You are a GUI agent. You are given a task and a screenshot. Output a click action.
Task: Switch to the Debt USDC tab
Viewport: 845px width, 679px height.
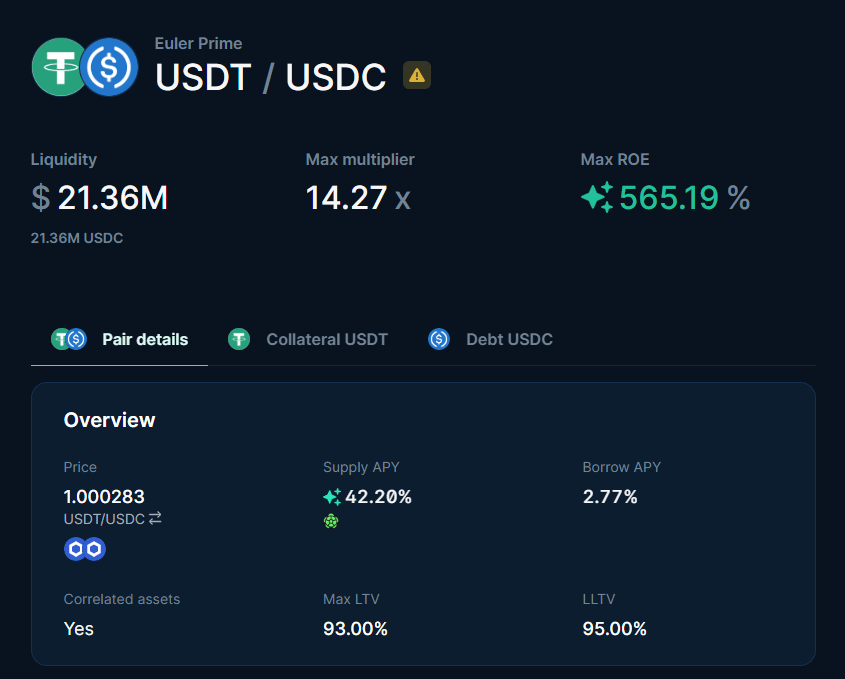click(x=490, y=340)
